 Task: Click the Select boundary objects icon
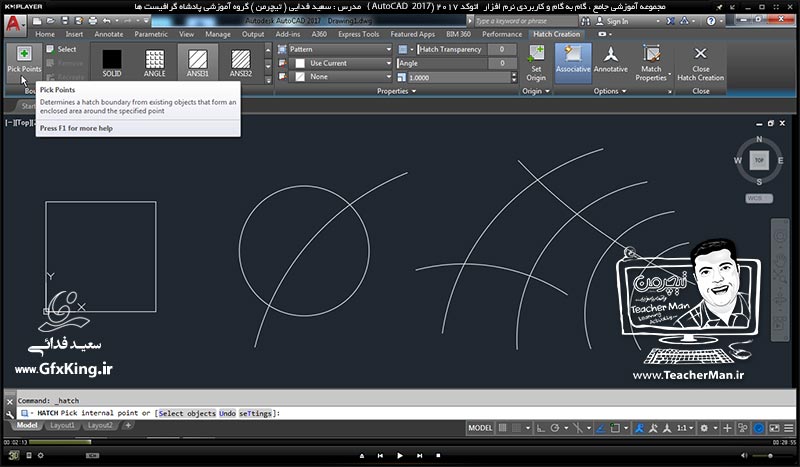(x=51, y=49)
